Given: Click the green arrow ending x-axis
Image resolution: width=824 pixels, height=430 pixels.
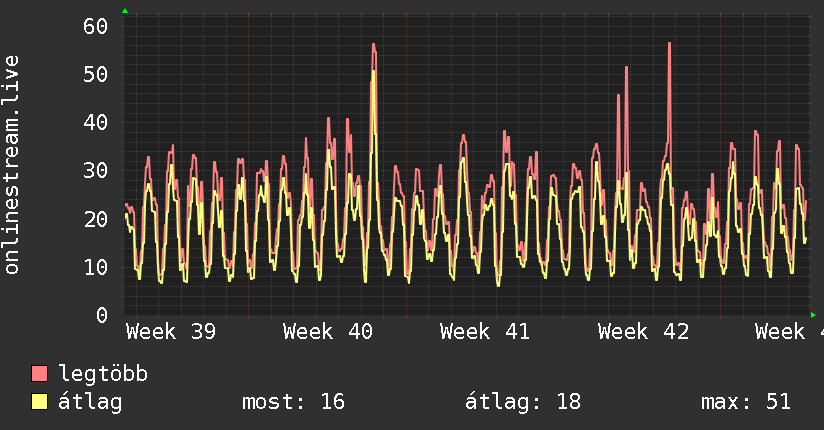Looking at the screenshot, I should pyautogui.click(x=813, y=315).
